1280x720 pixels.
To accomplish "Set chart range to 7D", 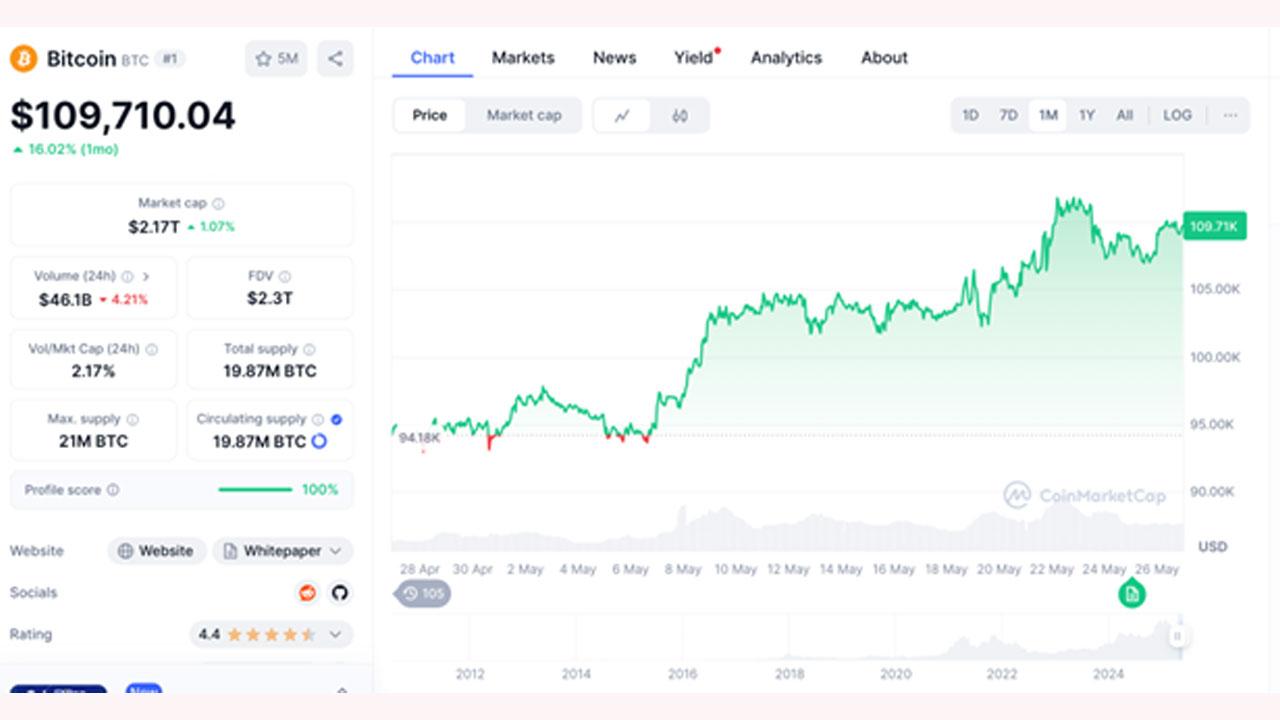I will coord(1008,115).
